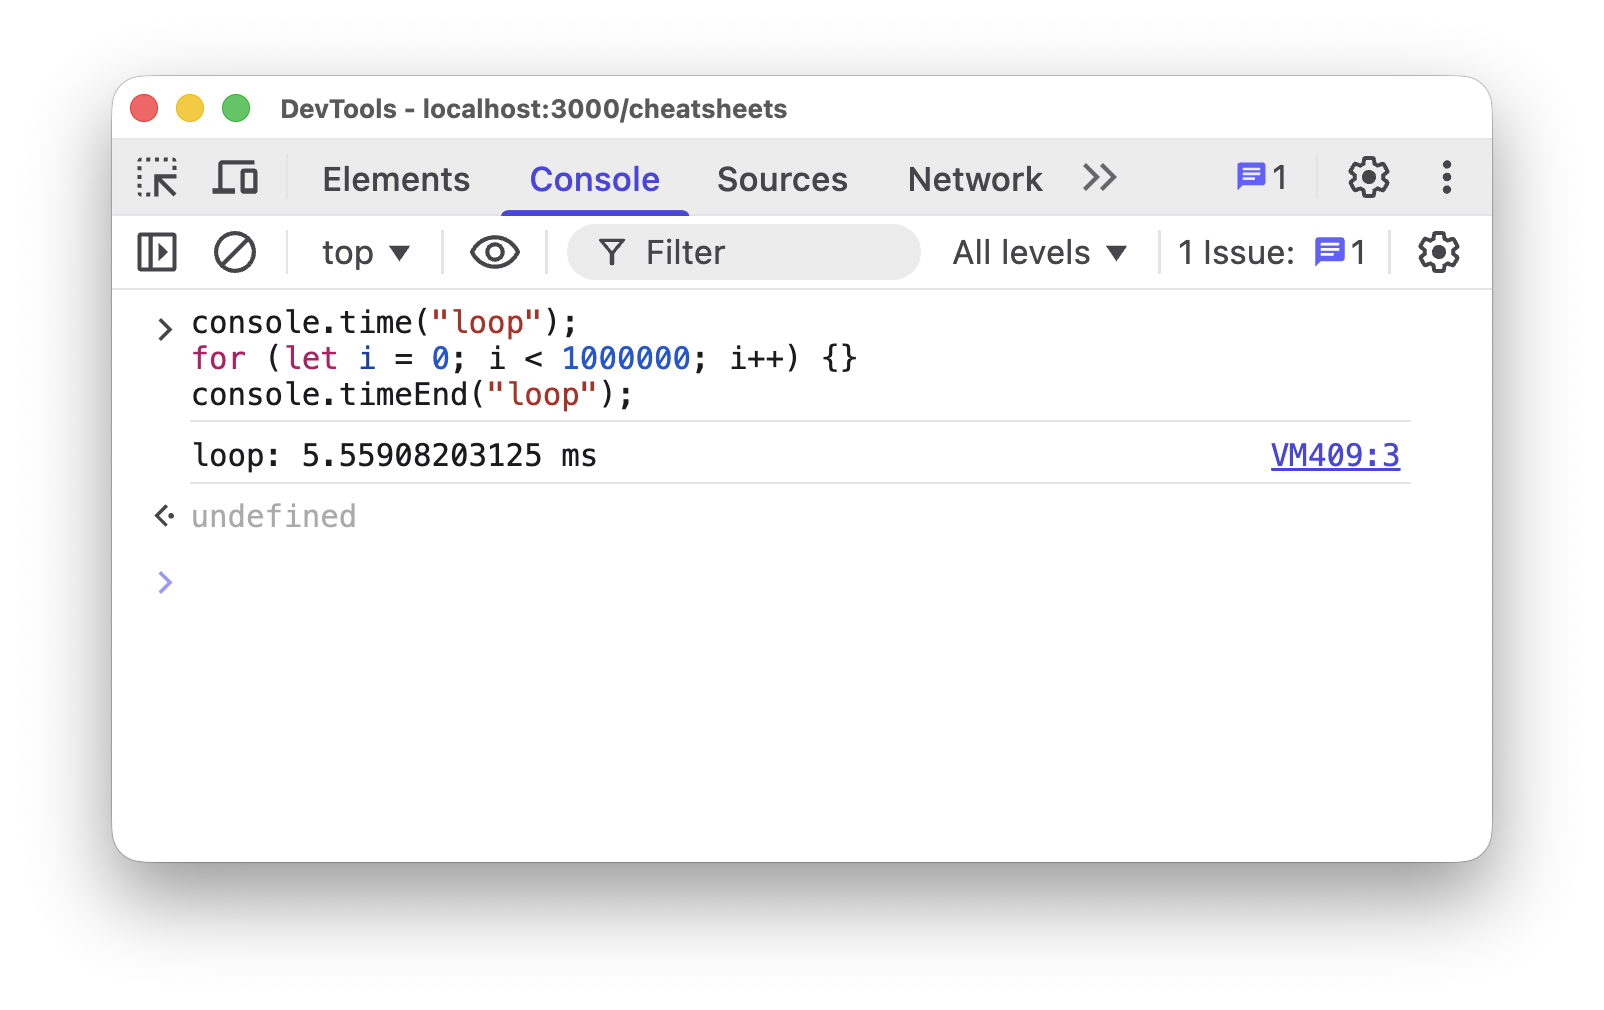Image resolution: width=1604 pixels, height=1010 pixels.
Task: Switch to the Sources tab
Action: point(782,179)
